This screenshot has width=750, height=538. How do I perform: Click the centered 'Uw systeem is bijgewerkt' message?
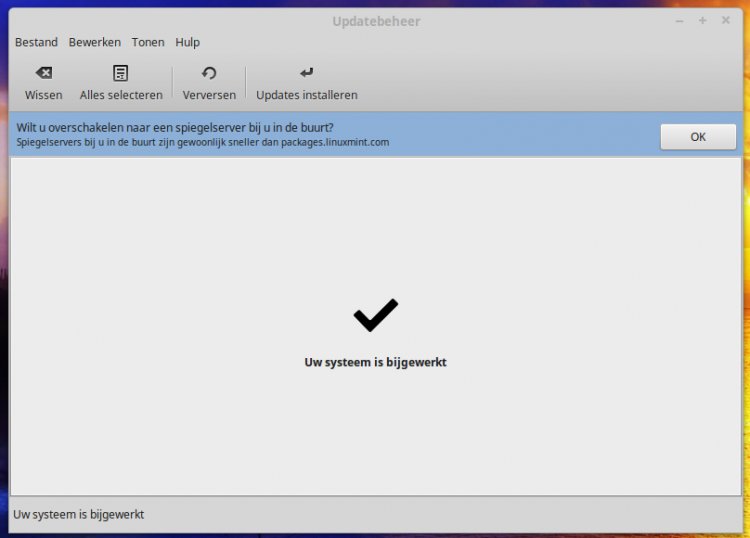click(375, 362)
